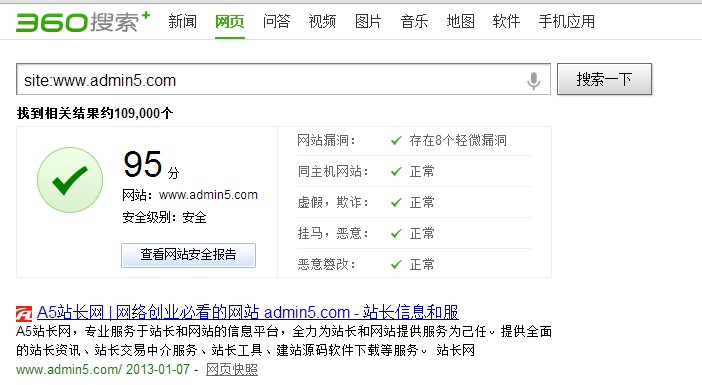Open the 图片 tab

(368, 21)
